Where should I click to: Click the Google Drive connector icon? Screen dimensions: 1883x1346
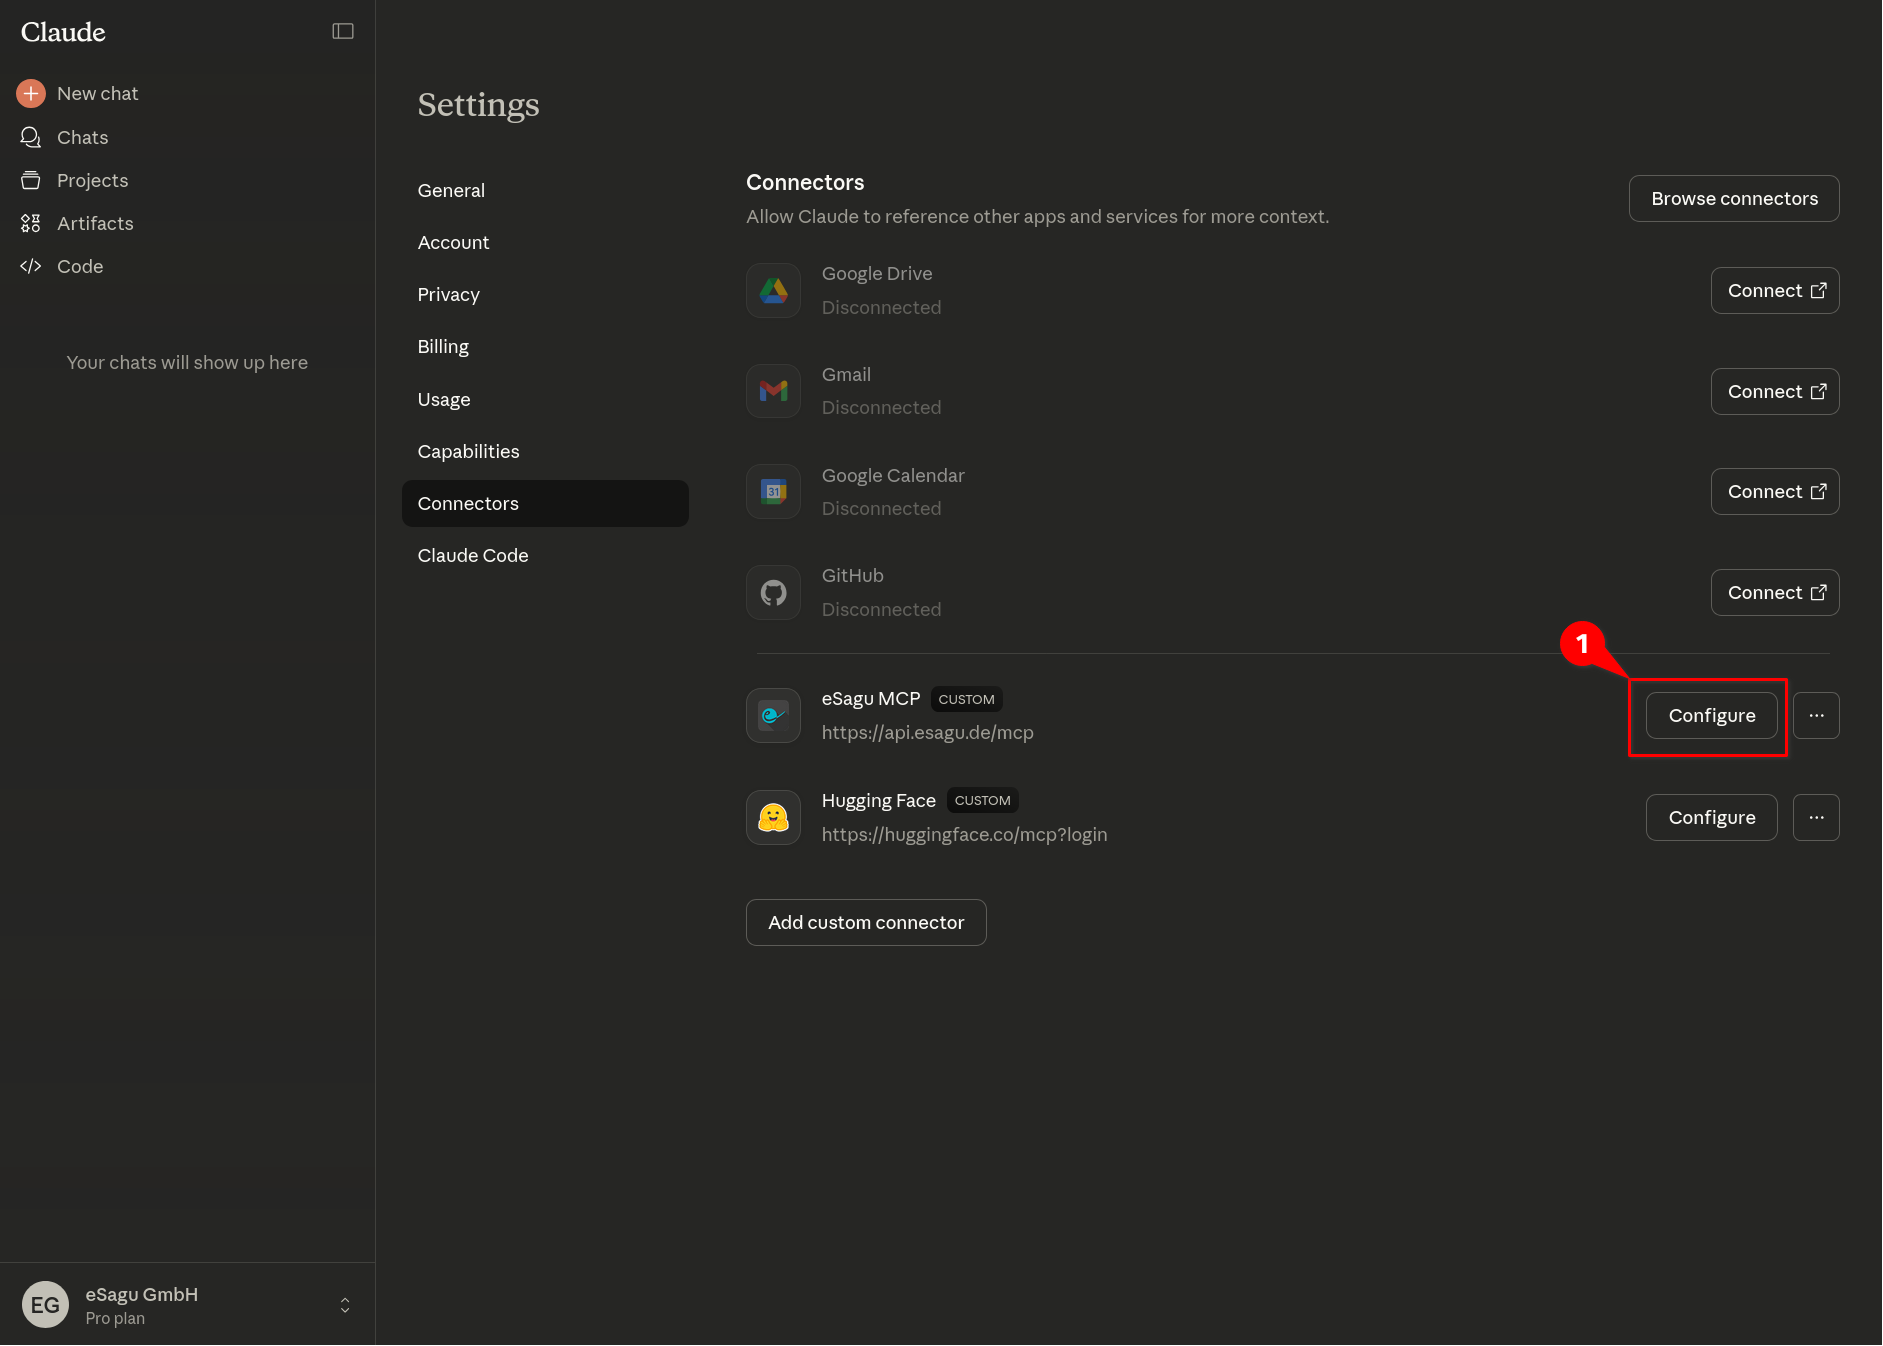773,290
